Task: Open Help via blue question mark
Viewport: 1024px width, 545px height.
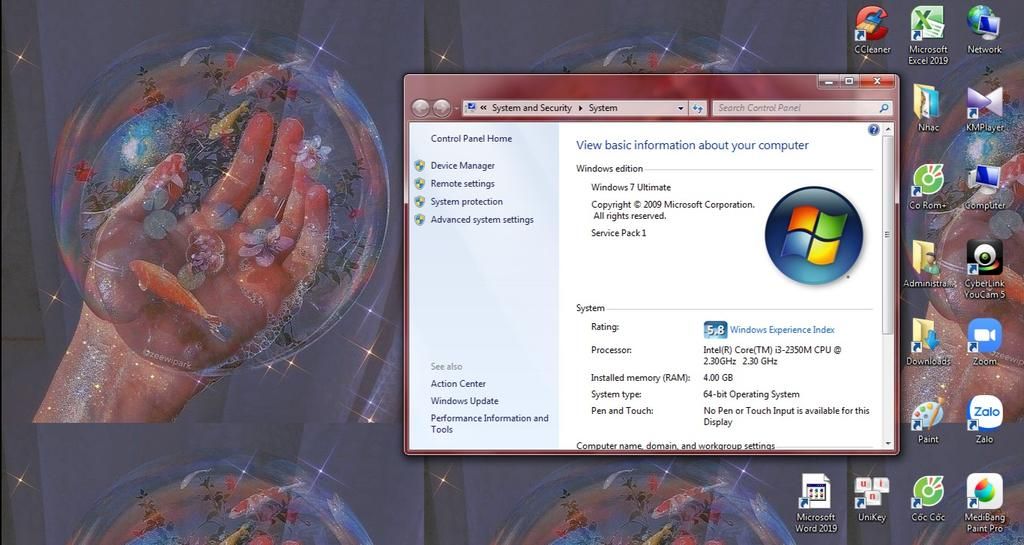Action: click(x=873, y=130)
